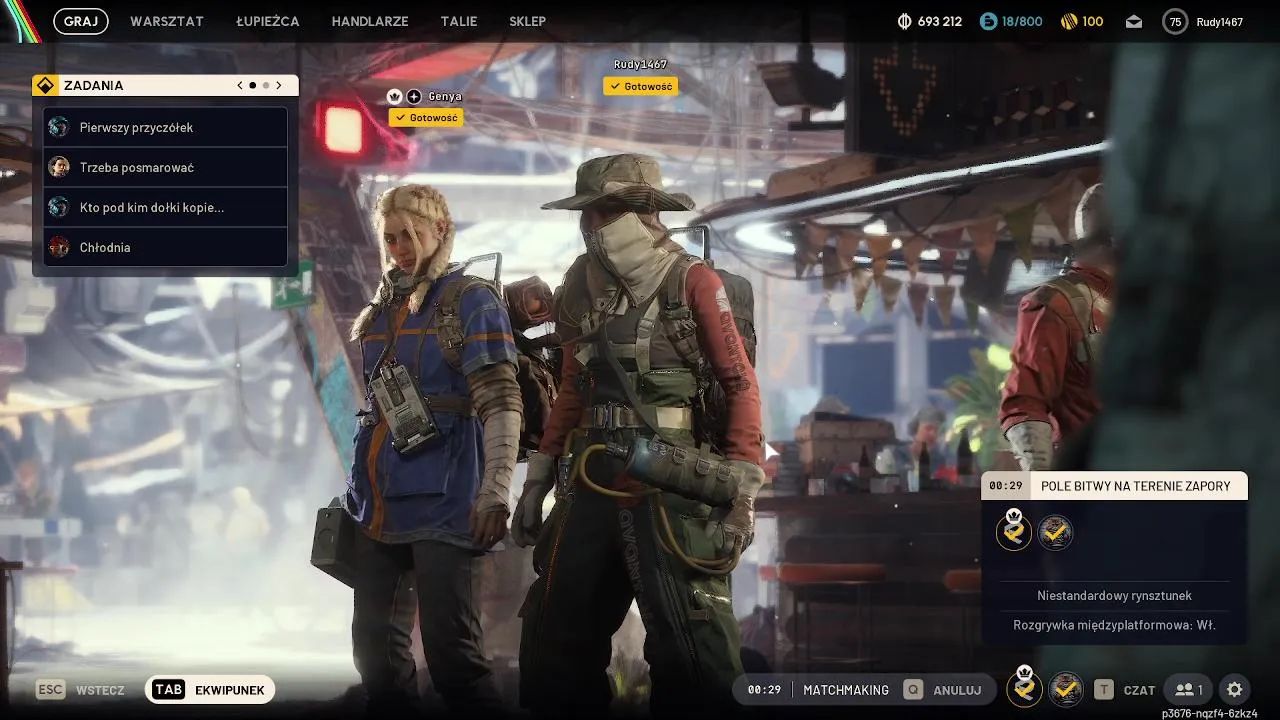The height and width of the screenshot is (720, 1280).
Task: Click the gold striped coin icon
Action: 1068,21
